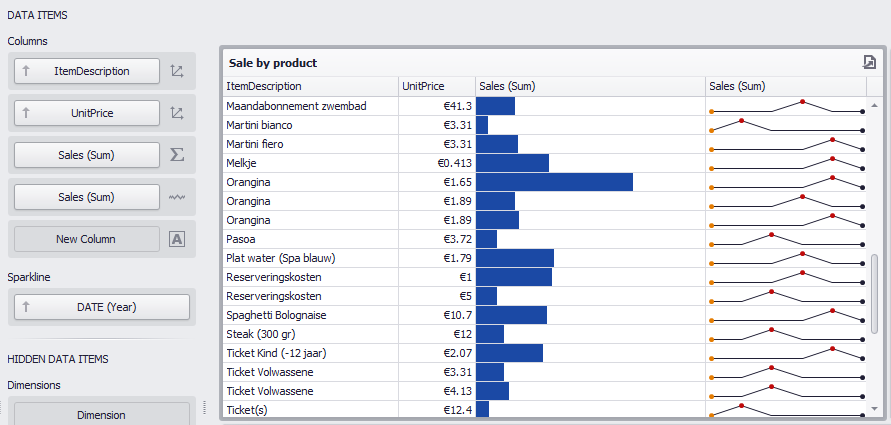Image resolution: width=891 pixels, height=425 pixels.
Task: Click the dimension options icon beside ItemDescription
Action: tap(177, 71)
